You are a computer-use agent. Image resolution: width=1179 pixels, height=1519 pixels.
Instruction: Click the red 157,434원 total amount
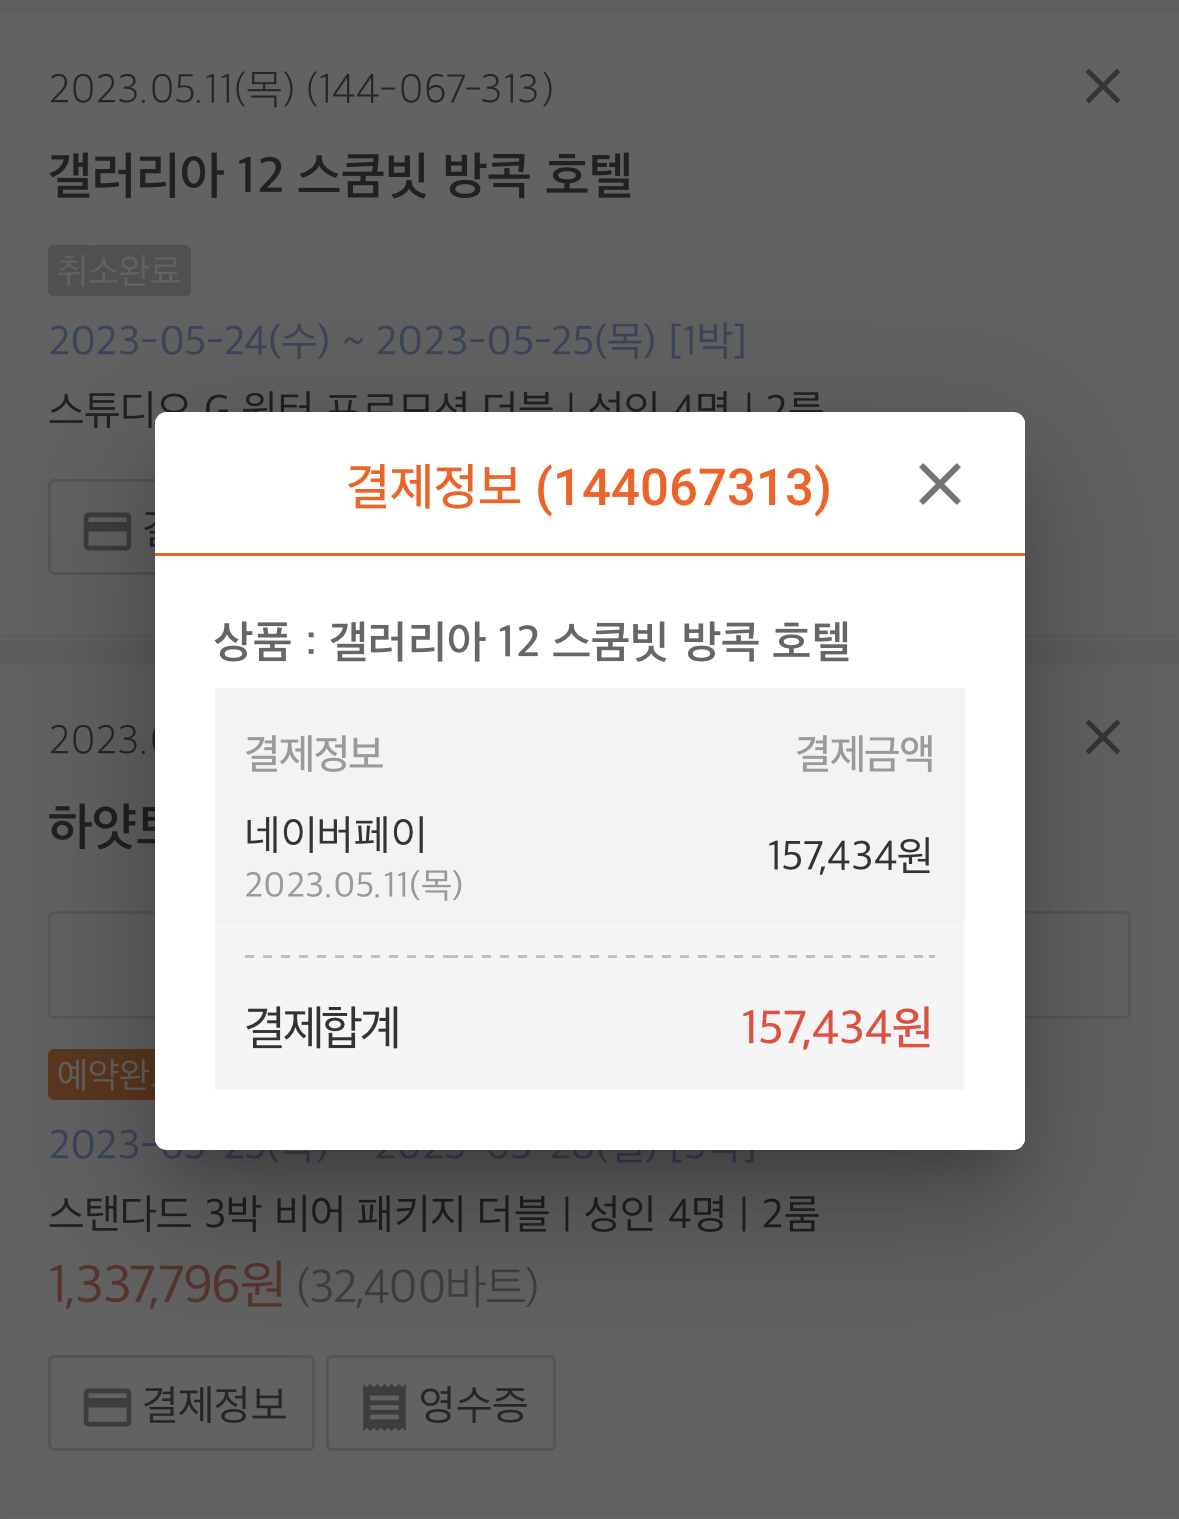836,1028
